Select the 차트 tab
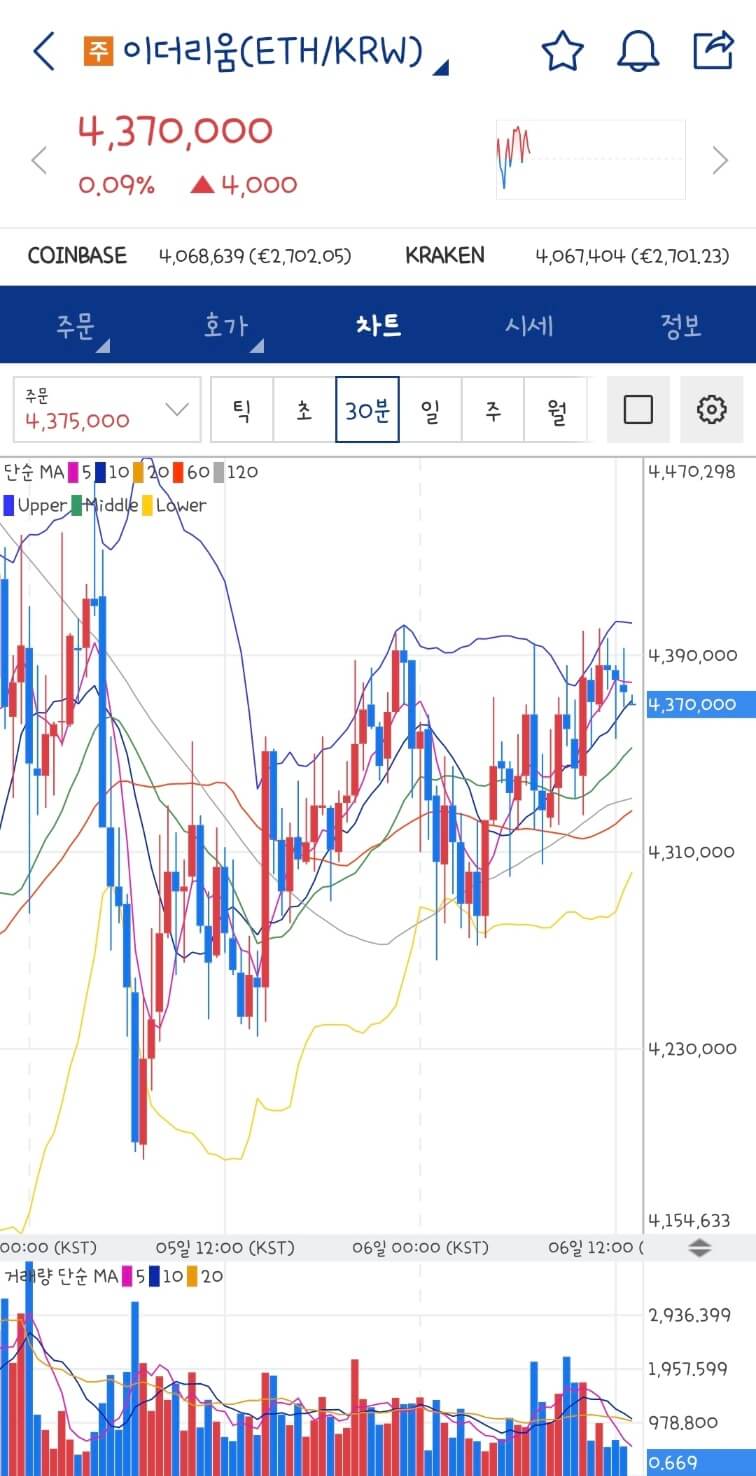This screenshot has width=756, height=1476. [378, 325]
